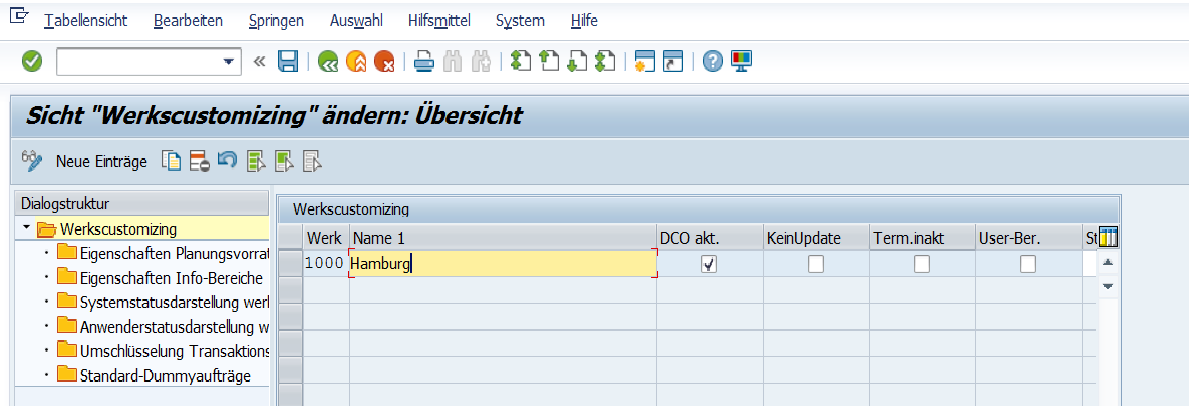Open Help via the question mark icon
This screenshot has height=408, width=1189.
712,62
